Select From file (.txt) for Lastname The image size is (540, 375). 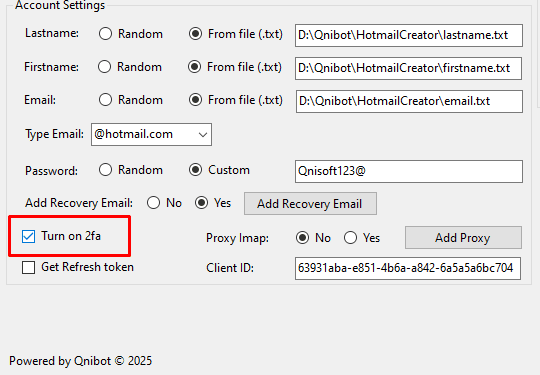(236, 34)
